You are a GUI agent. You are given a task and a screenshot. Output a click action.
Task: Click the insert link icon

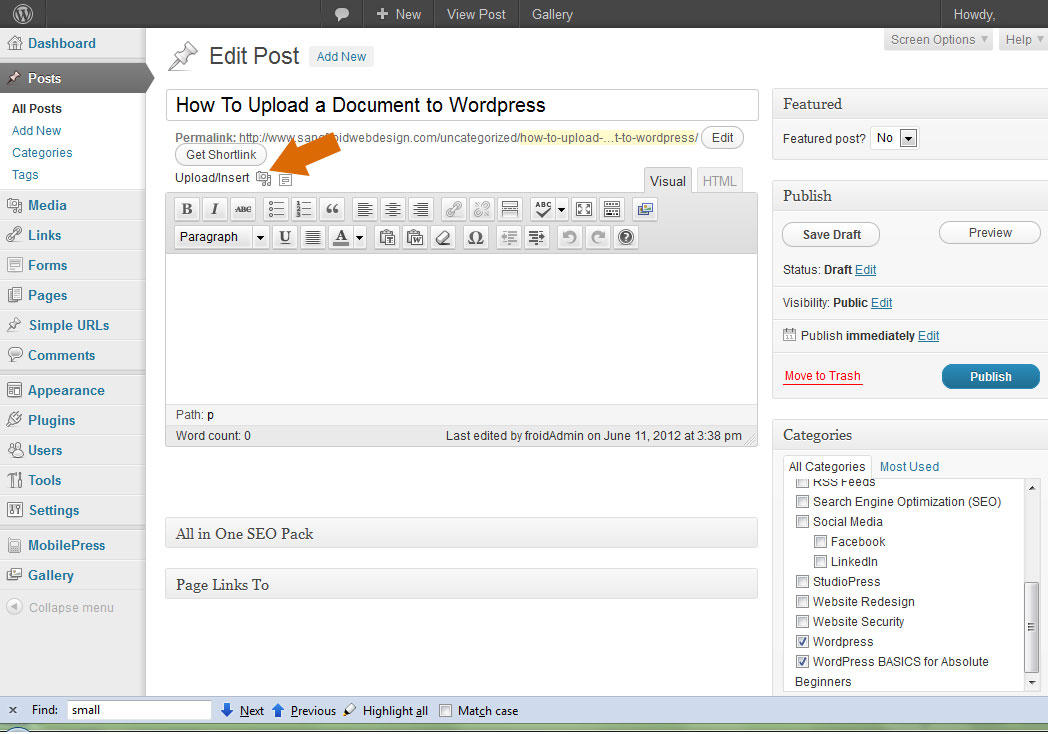click(454, 209)
